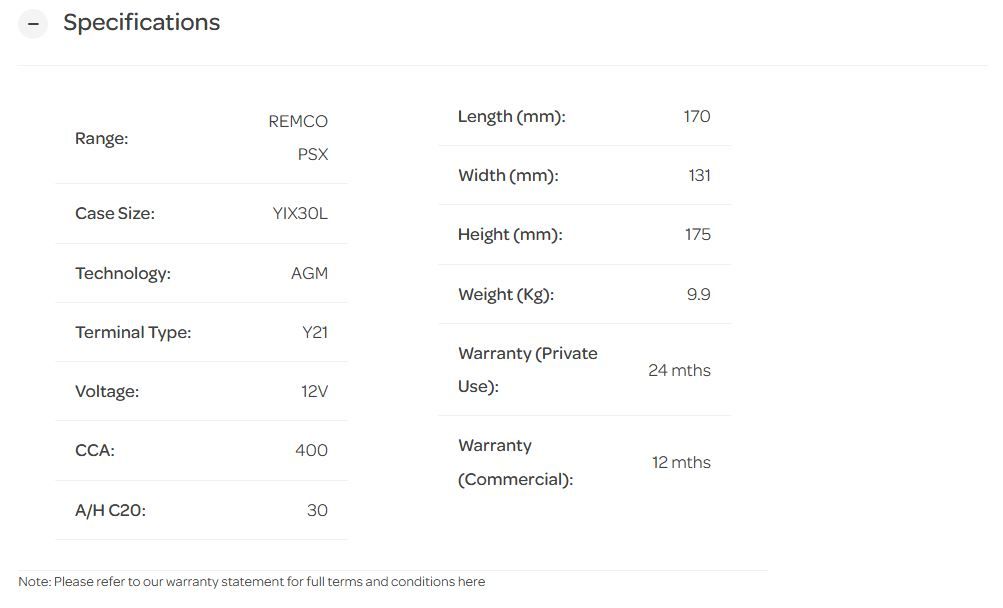Screen dimensions: 1003x608
Task: Click the Specifications heading
Action: (x=141, y=23)
